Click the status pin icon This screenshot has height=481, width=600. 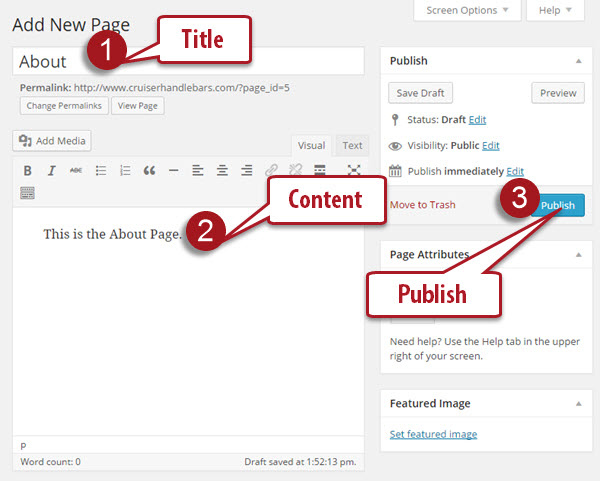coord(395,120)
